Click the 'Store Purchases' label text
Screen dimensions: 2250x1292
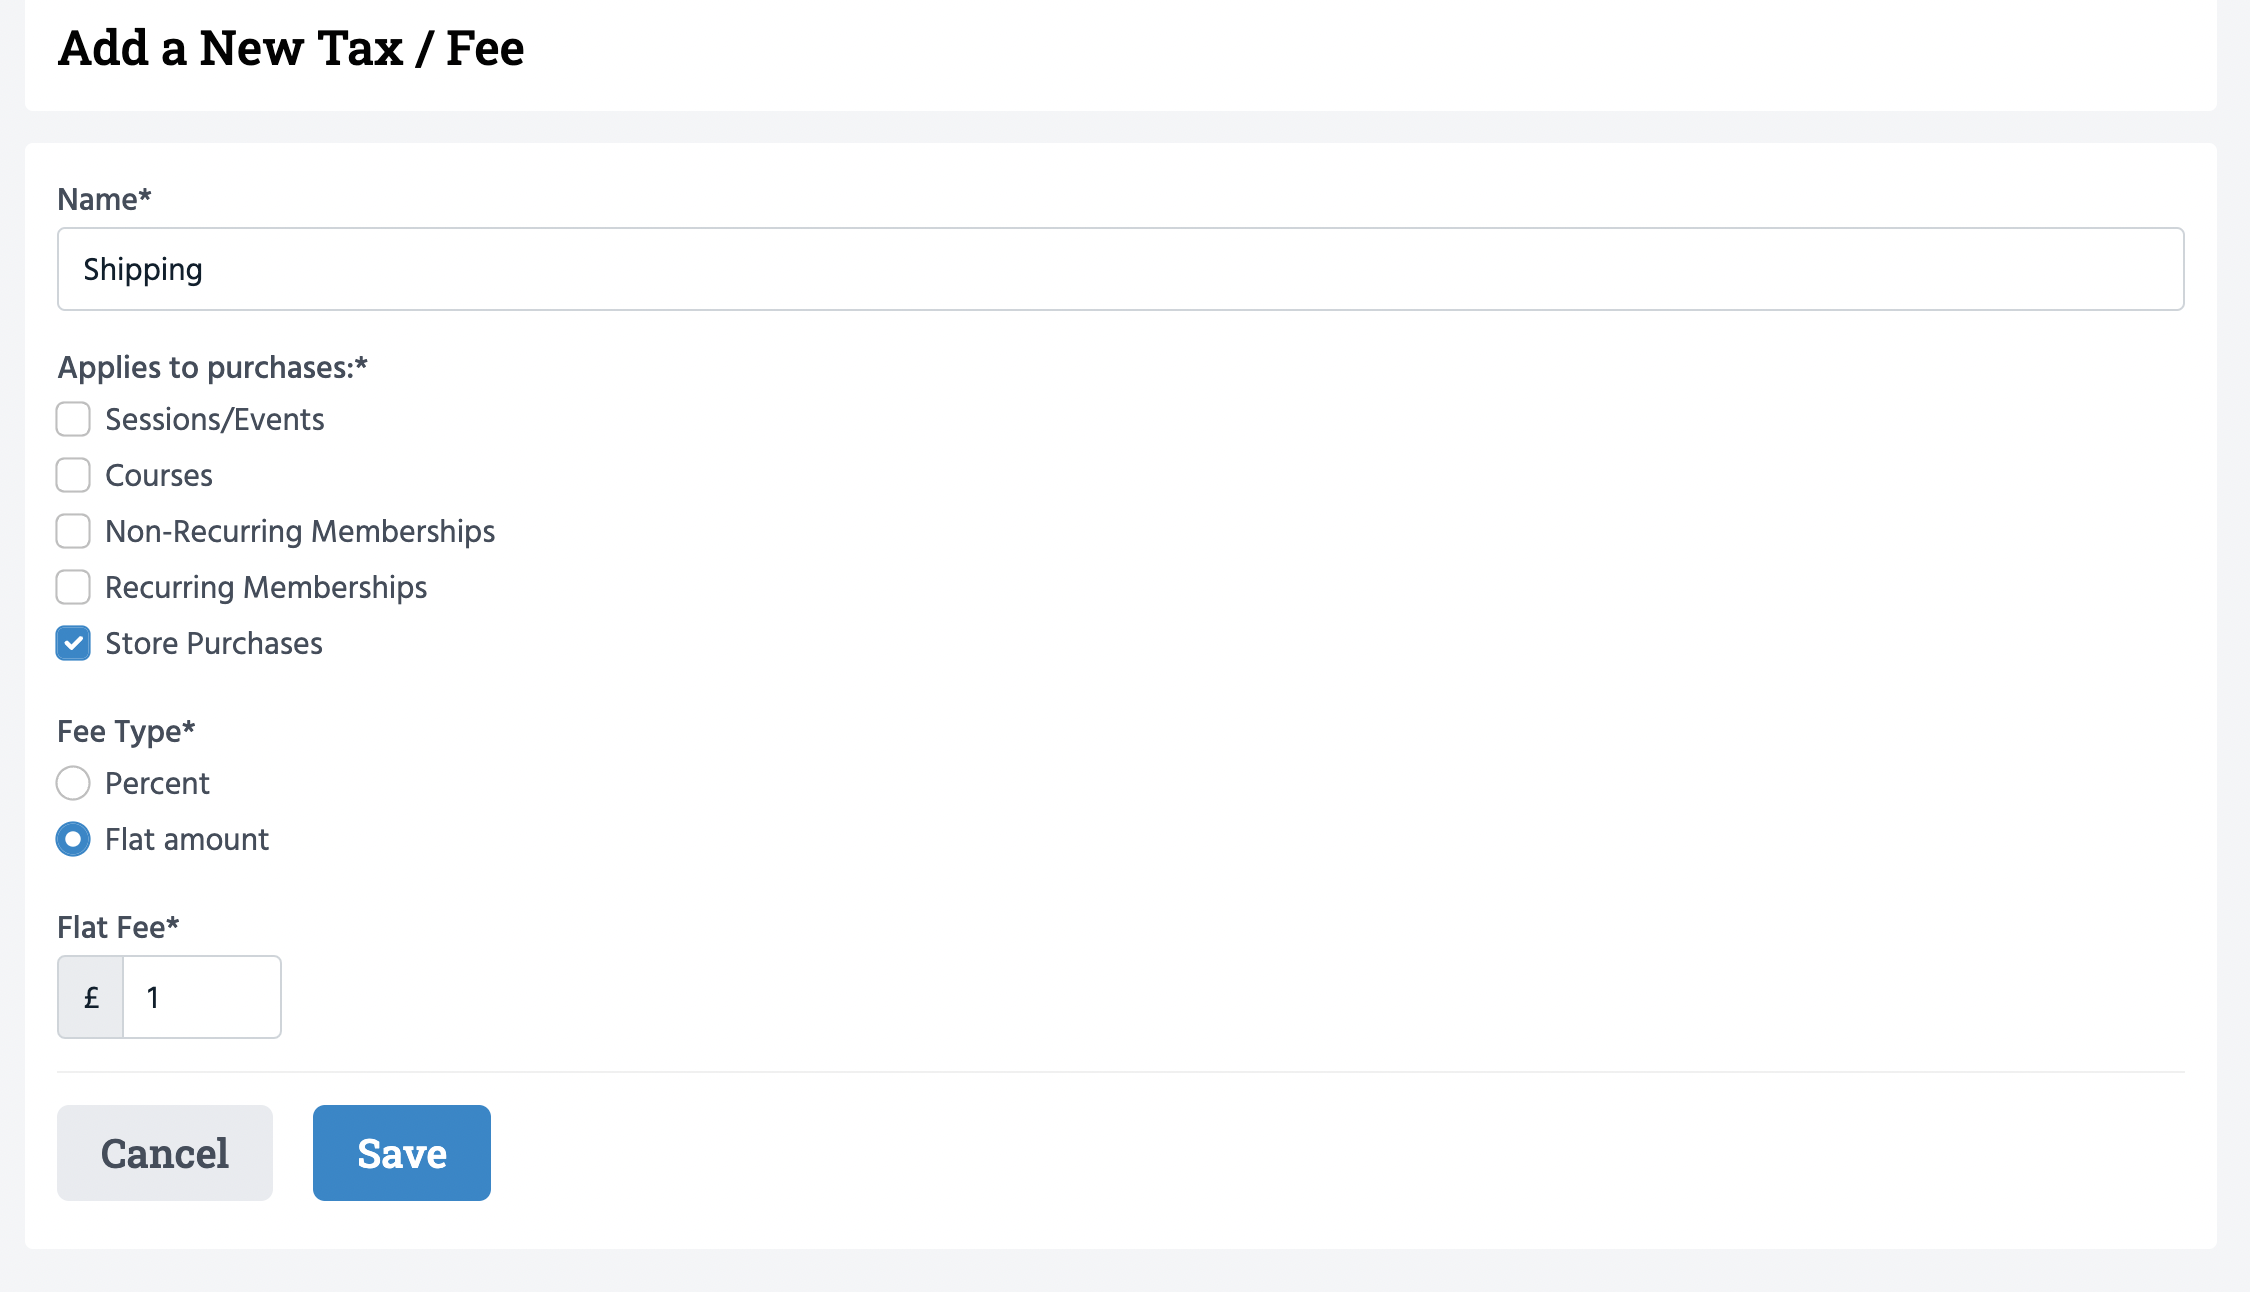tap(214, 644)
